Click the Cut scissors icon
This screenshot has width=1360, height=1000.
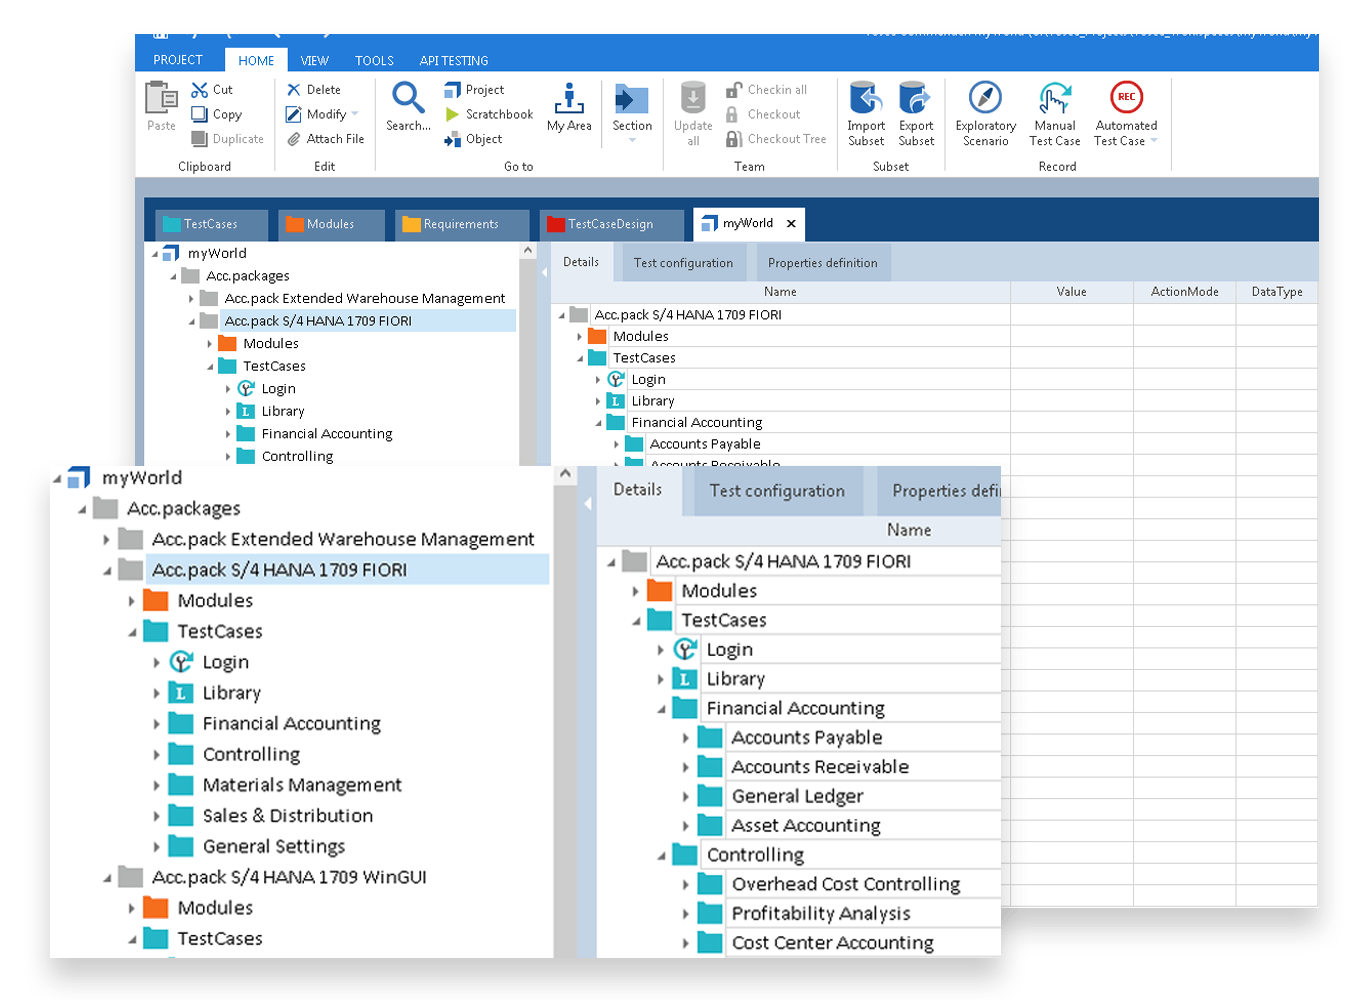pos(200,90)
